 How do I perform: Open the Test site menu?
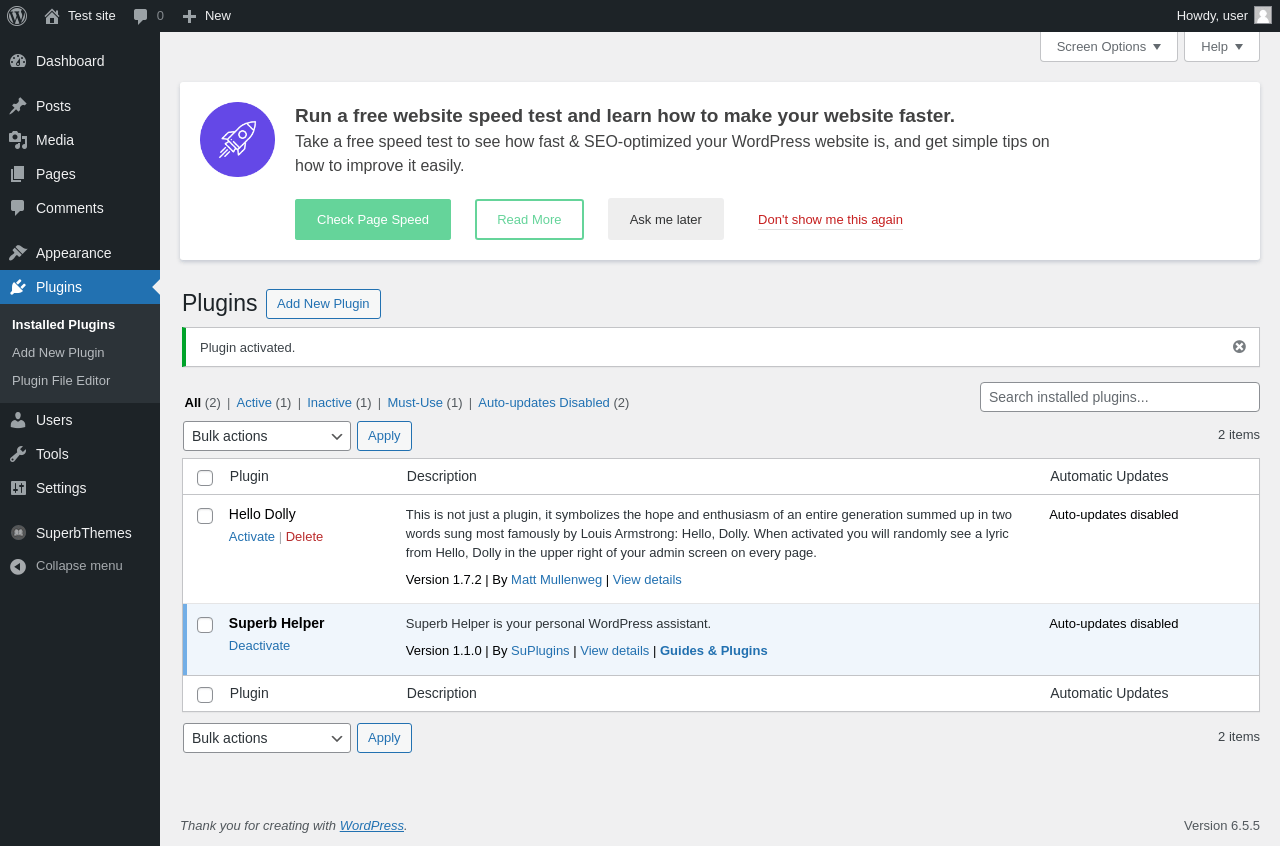click(x=80, y=16)
